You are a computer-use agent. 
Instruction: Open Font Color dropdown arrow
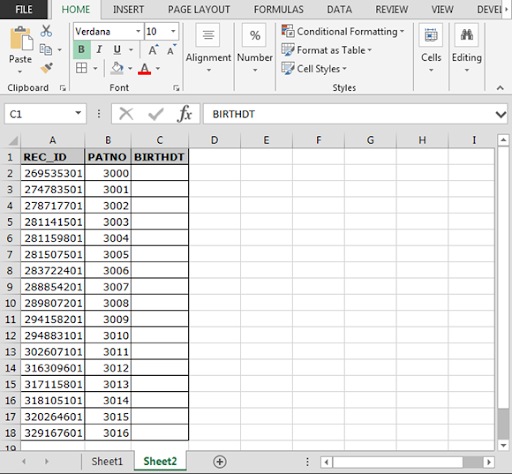[x=158, y=68]
